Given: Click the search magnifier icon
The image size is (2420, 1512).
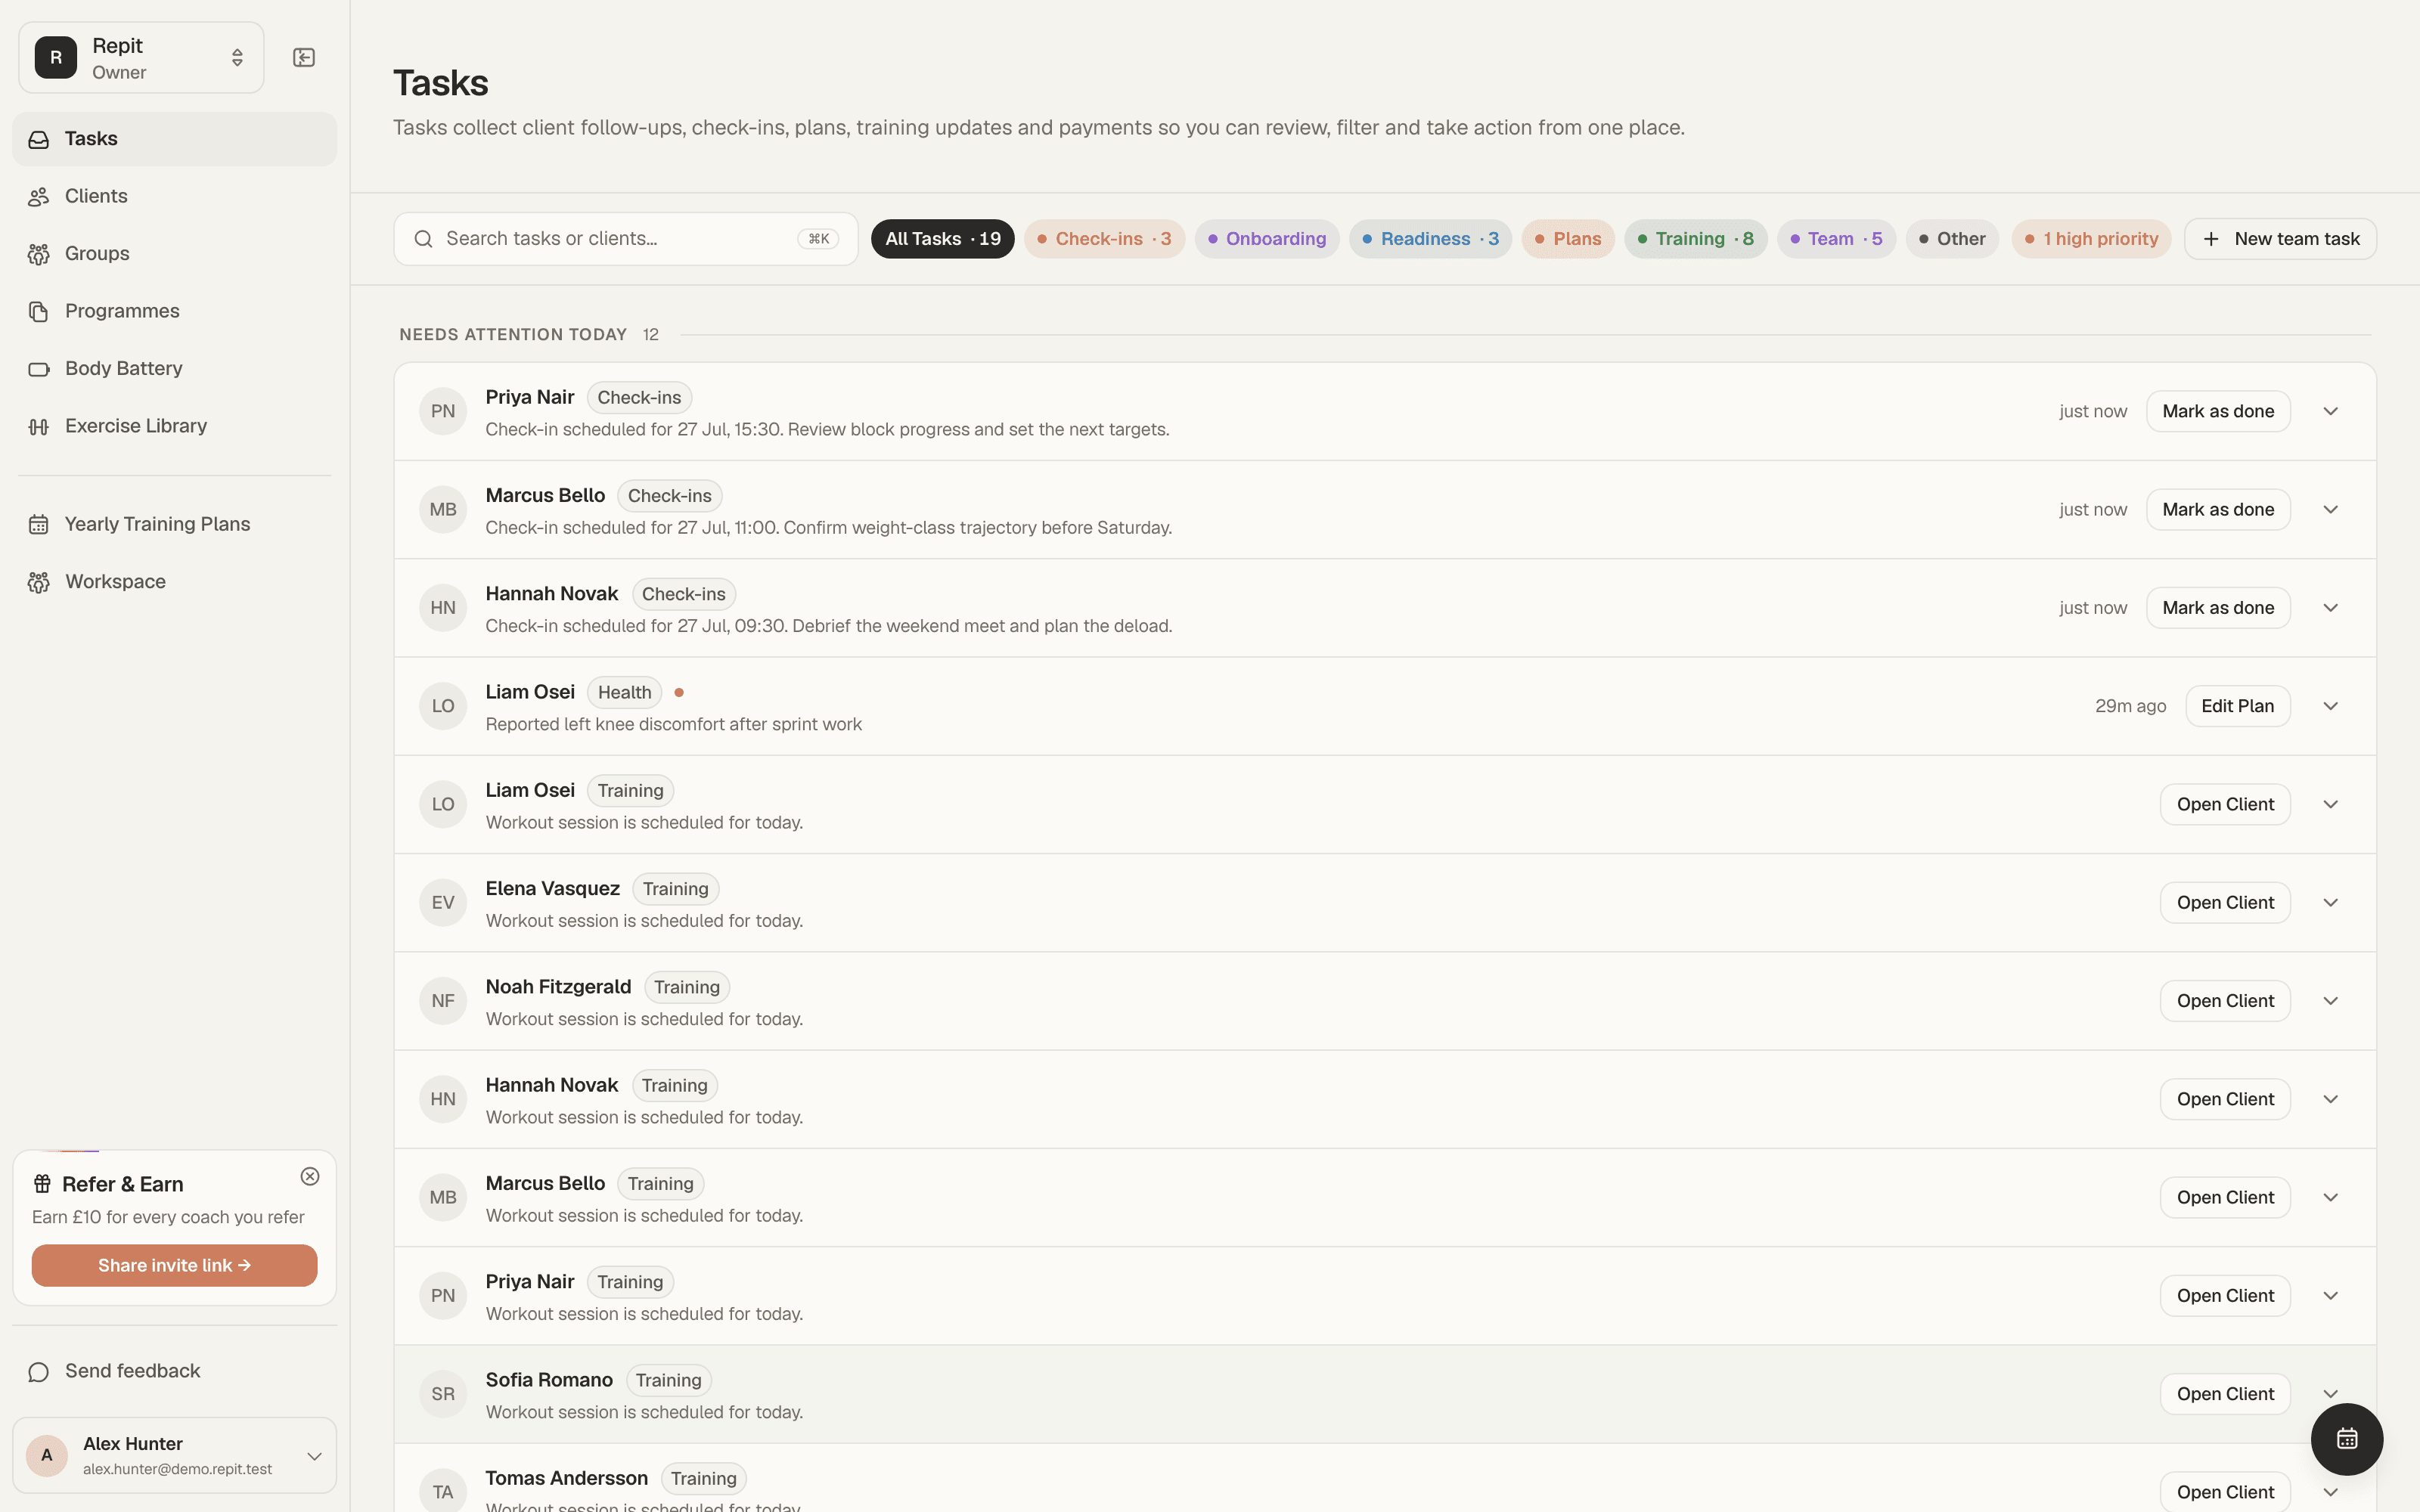Looking at the screenshot, I should pos(424,239).
